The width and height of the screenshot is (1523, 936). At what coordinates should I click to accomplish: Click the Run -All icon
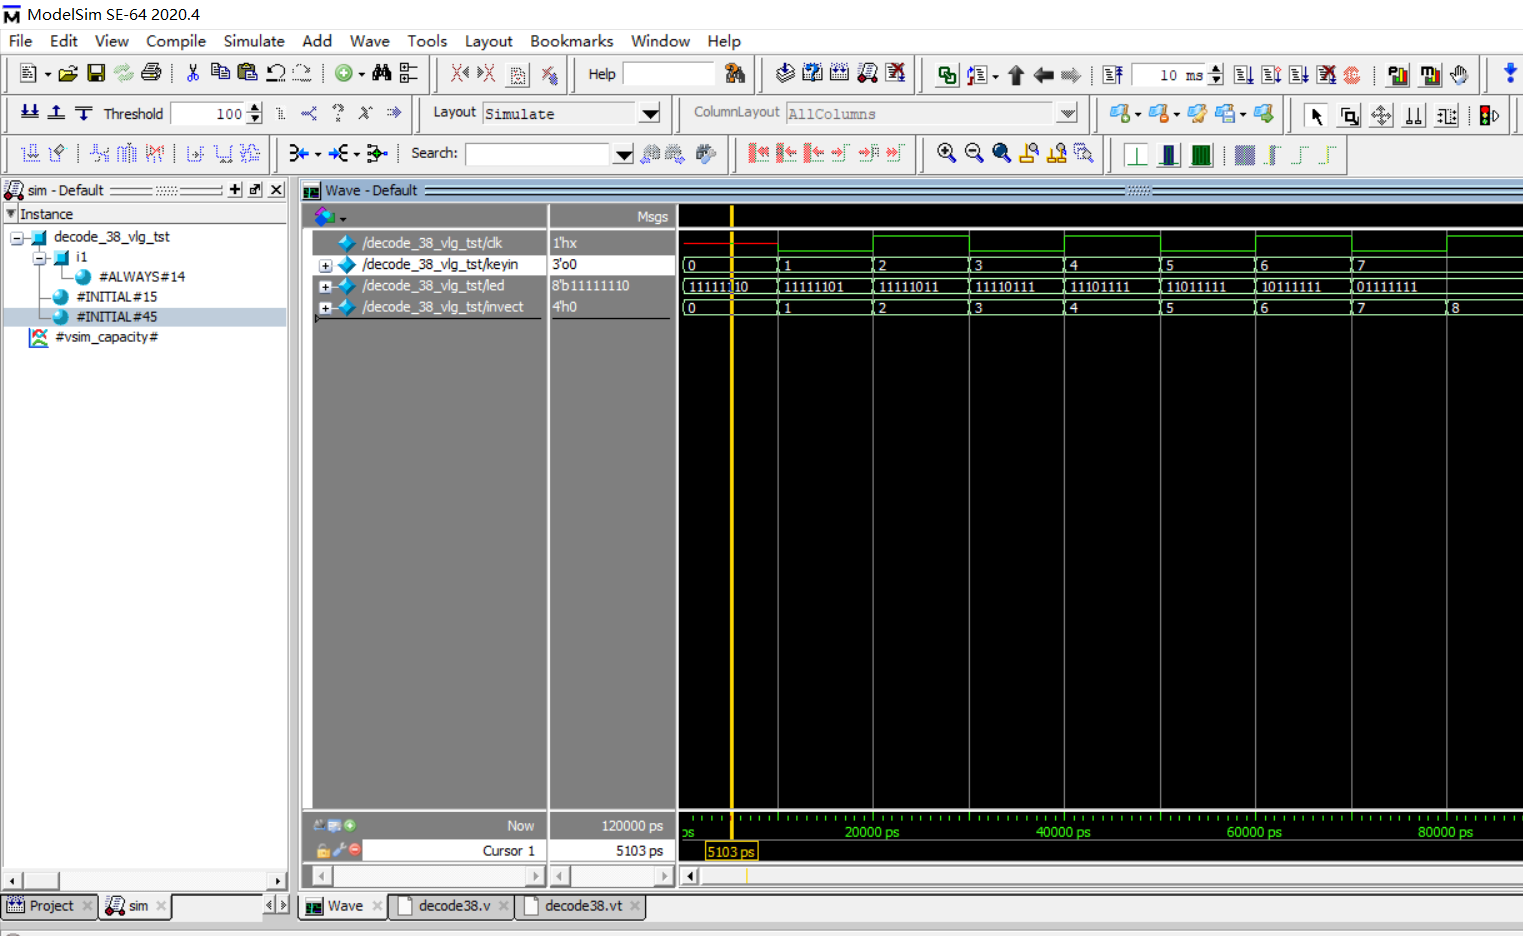1299,74
